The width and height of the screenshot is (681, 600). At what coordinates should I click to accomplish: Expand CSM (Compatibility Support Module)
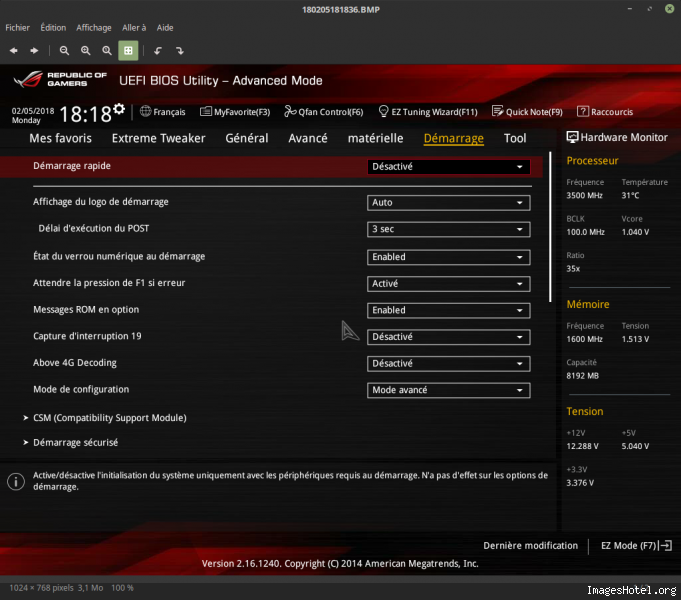(109, 418)
